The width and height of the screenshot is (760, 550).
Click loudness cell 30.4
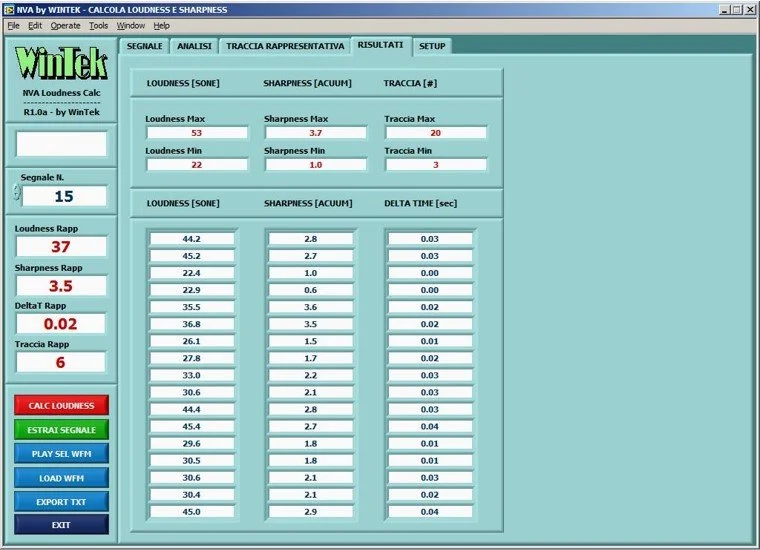coord(192,494)
